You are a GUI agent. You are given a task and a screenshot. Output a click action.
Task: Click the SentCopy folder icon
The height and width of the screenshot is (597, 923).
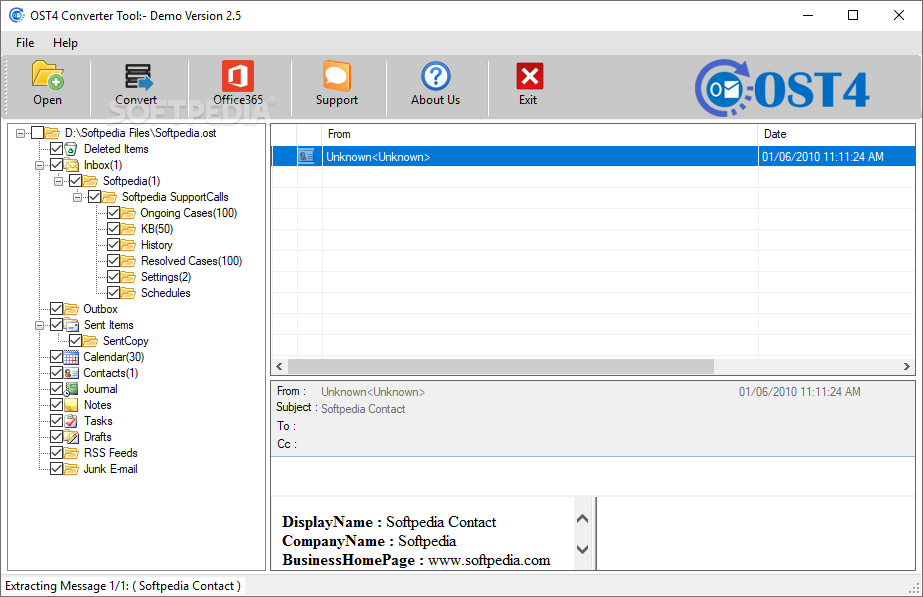click(90, 341)
